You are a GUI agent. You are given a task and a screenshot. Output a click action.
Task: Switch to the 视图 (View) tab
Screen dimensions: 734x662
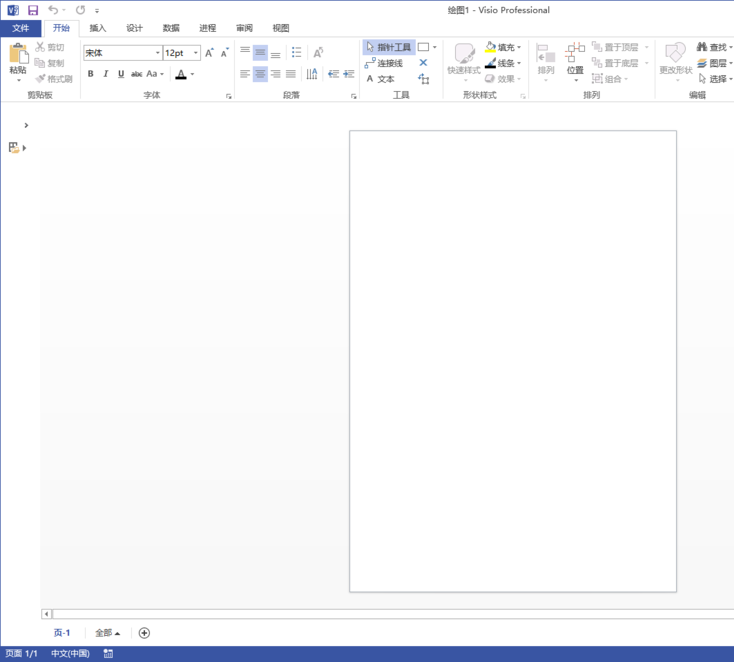coord(280,28)
